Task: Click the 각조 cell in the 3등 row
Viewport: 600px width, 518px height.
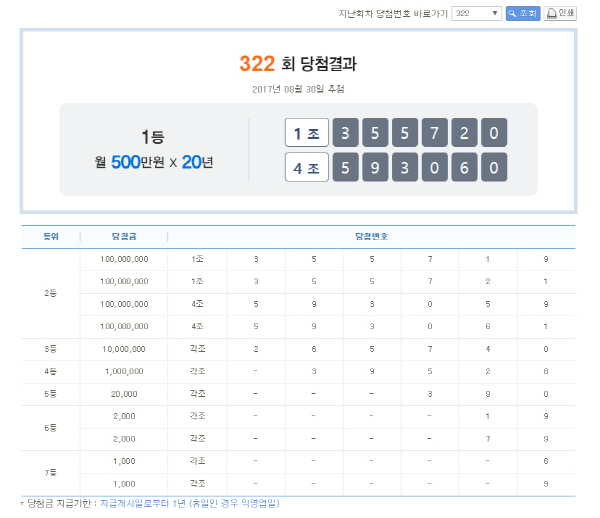Action: (197, 349)
